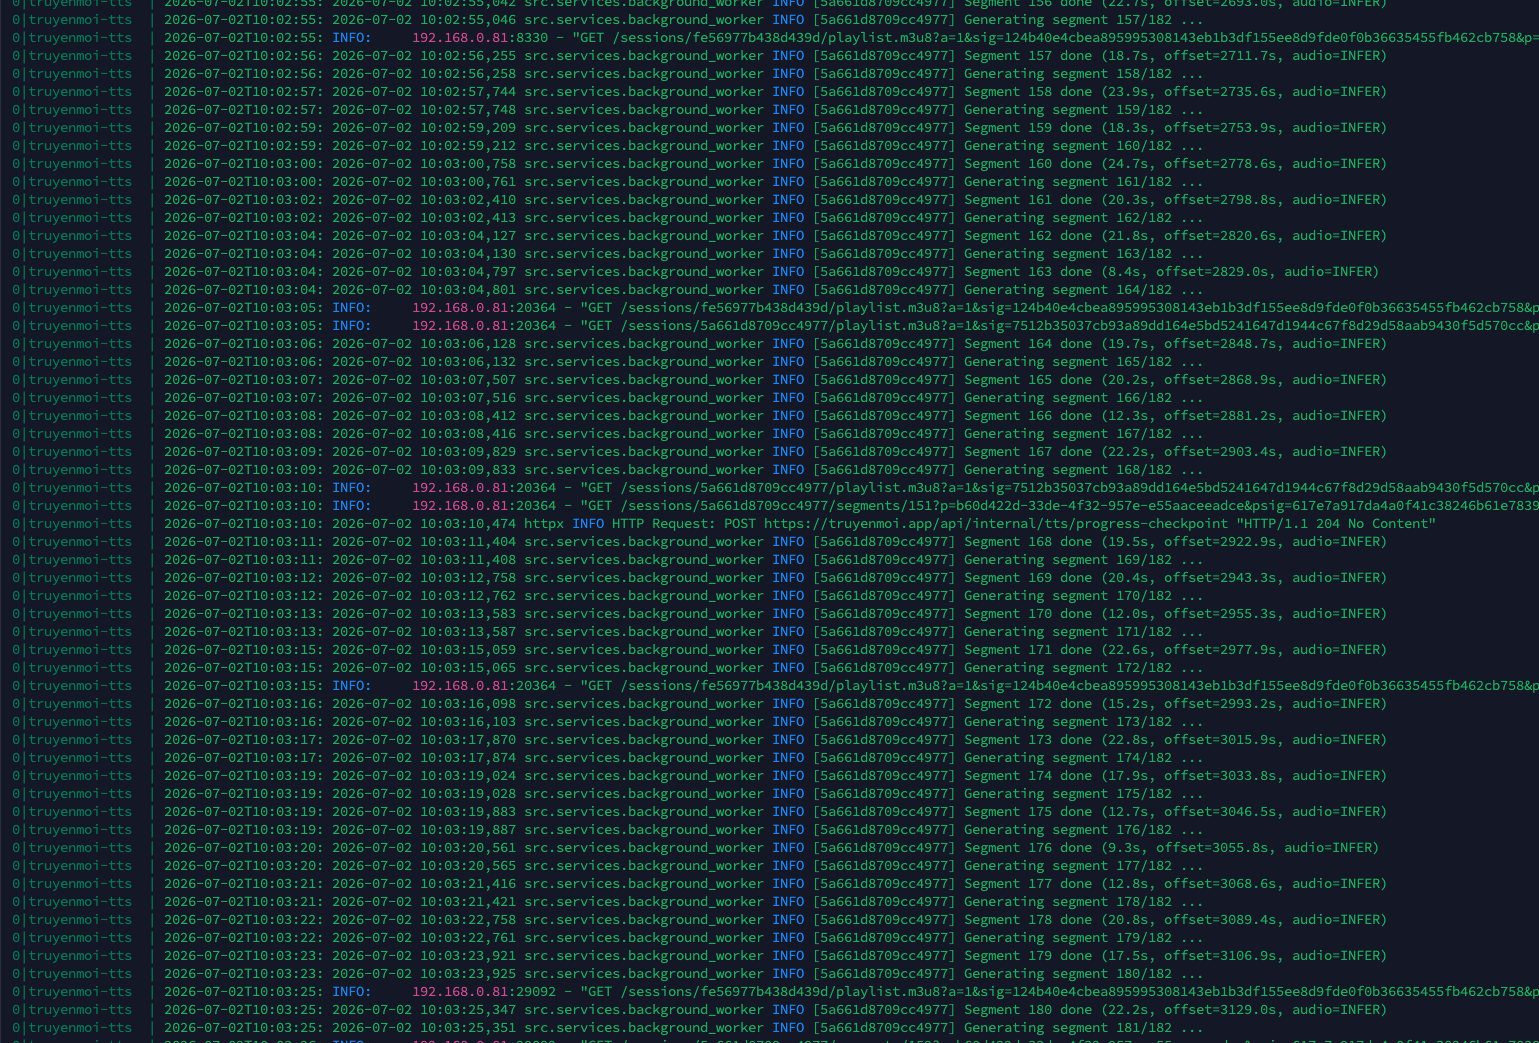Click 10:03:05 GET playlist for session 5a661d8709cc4977

(x=1059, y=326)
